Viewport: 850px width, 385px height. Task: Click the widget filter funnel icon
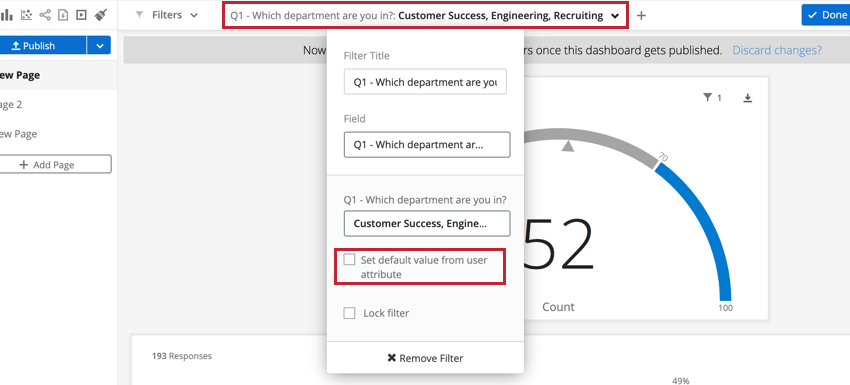[x=707, y=98]
